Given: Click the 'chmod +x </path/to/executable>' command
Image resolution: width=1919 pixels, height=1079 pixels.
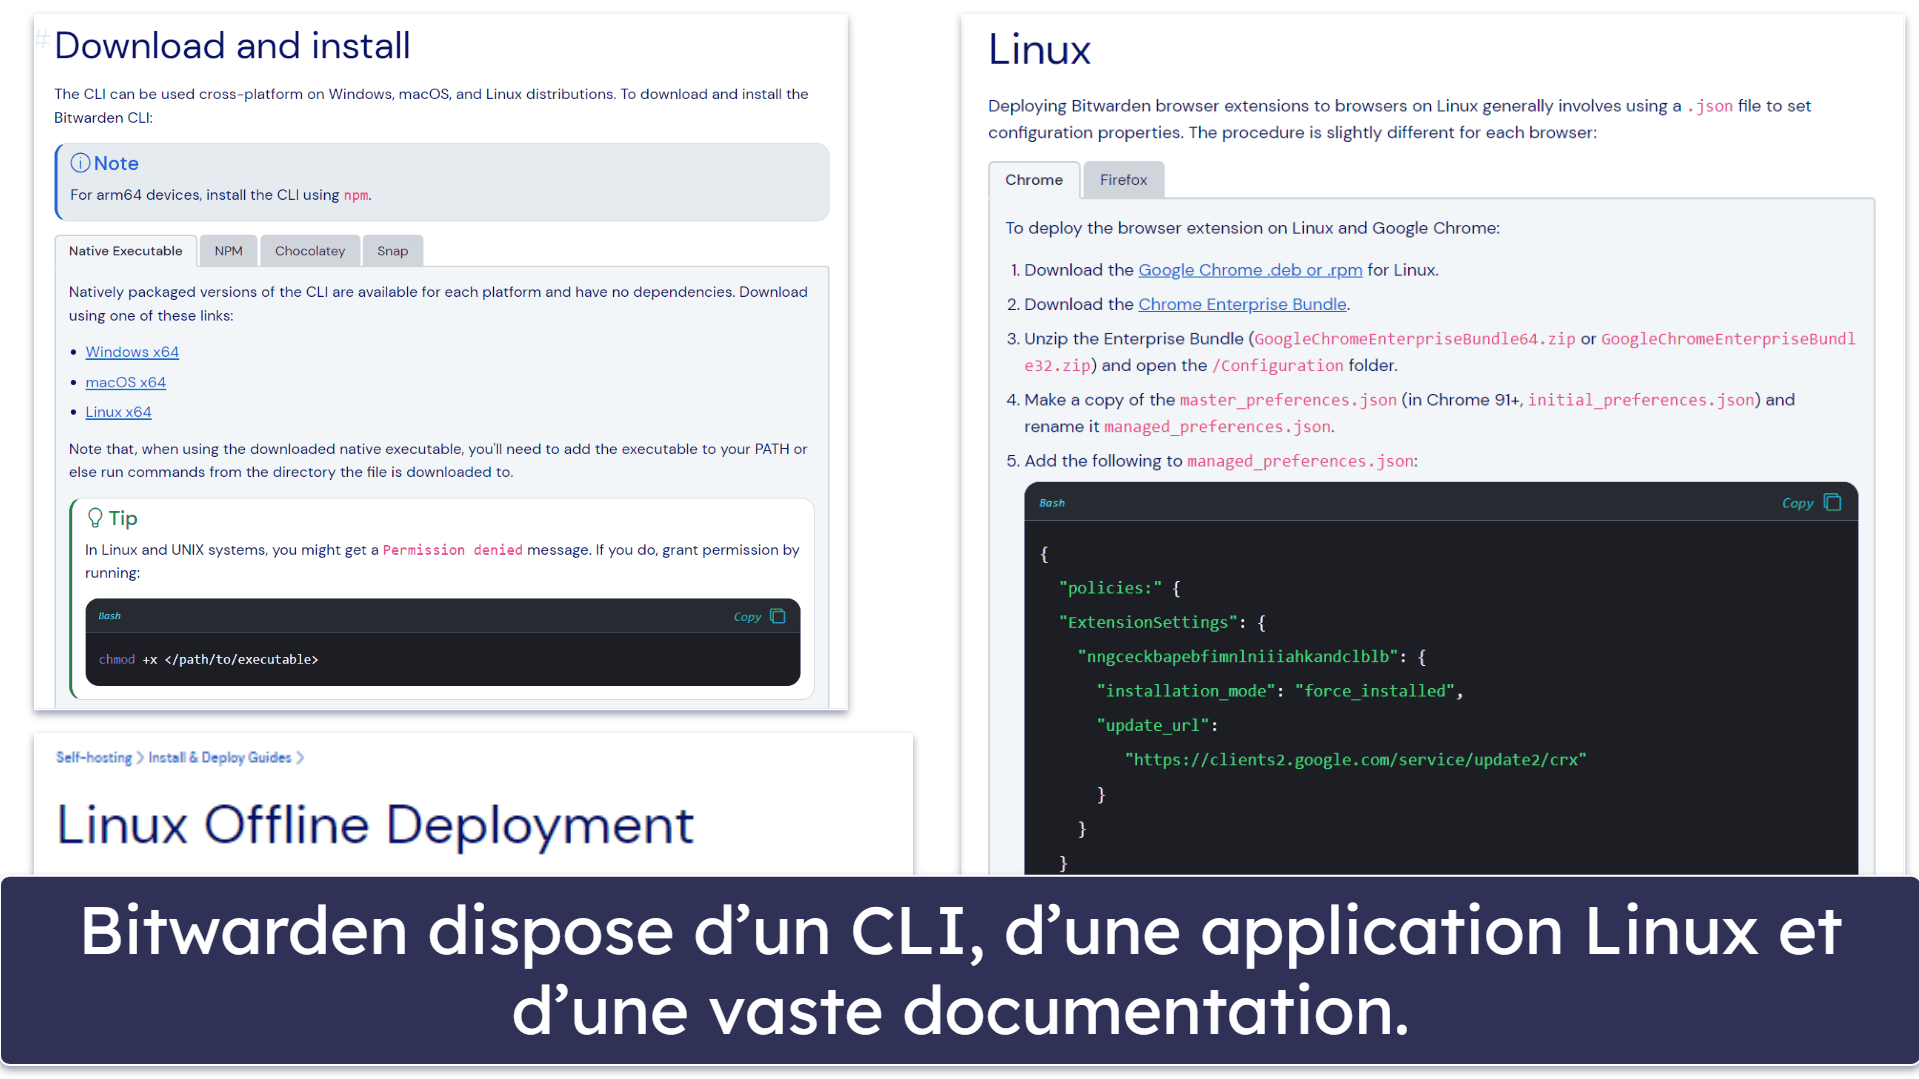Looking at the screenshot, I should point(208,660).
